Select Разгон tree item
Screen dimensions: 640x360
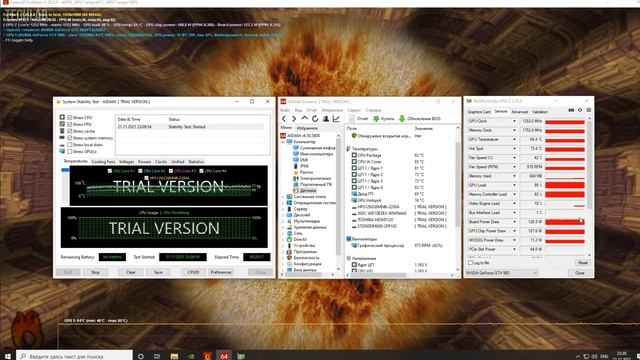pos(303,172)
